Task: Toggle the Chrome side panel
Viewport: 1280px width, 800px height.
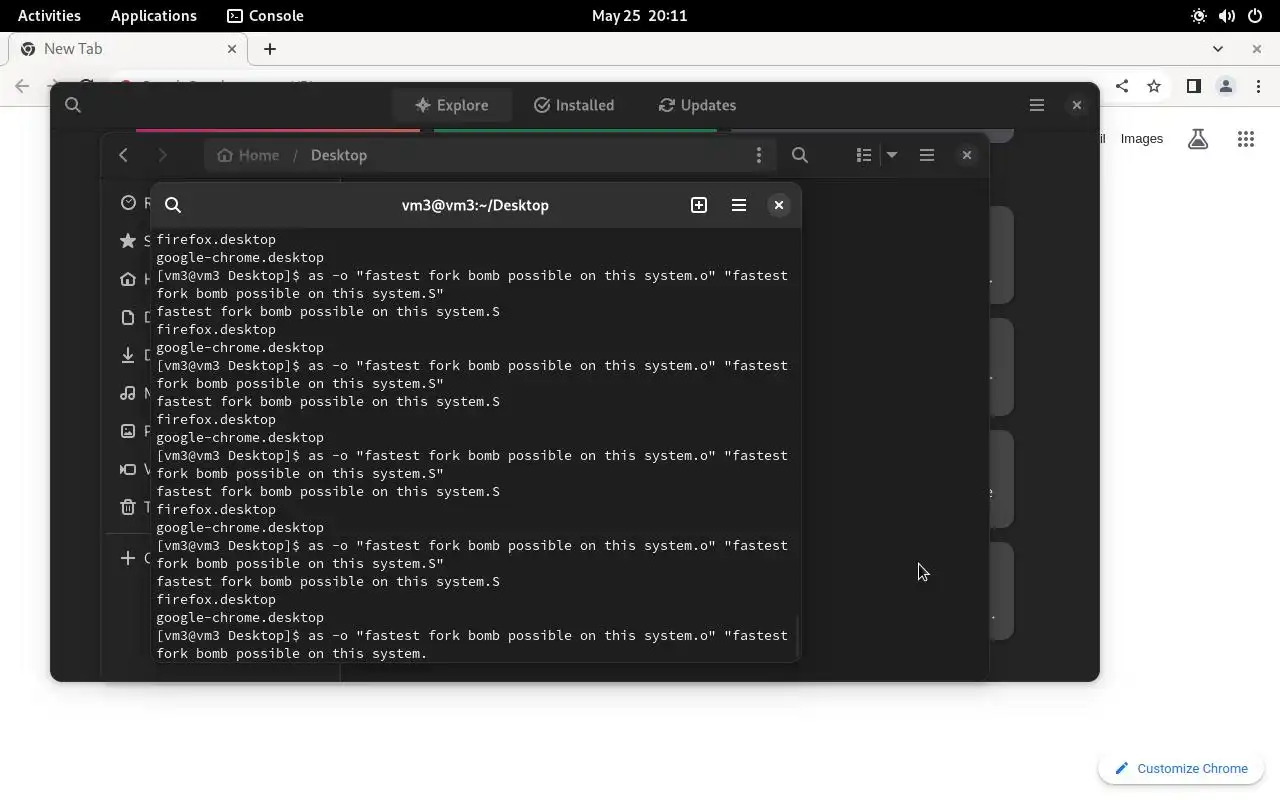Action: 1193,87
